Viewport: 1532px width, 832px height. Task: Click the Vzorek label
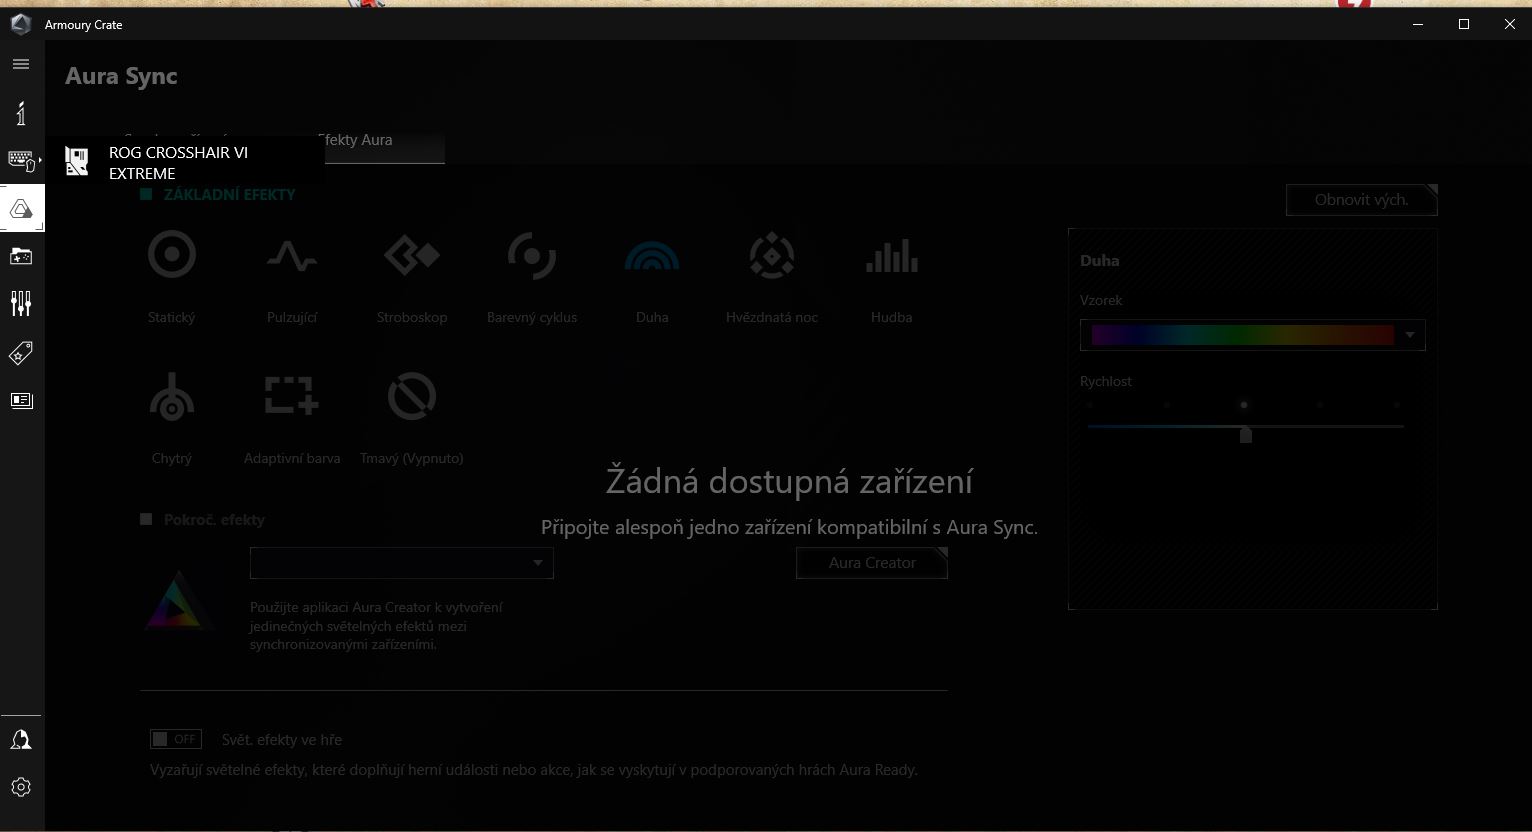[x=1101, y=300]
